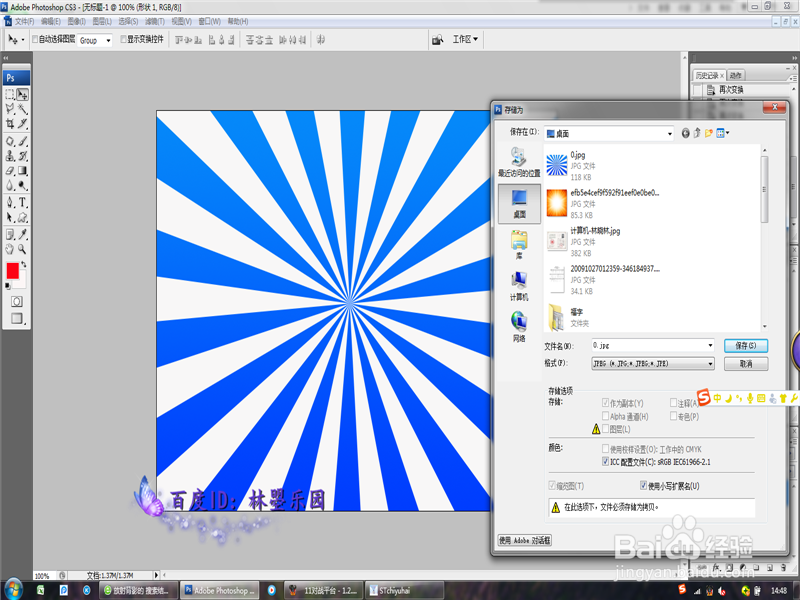Toggle show transform controls checkbox
This screenshot has width=800, height=600.
[x=123, y=39]
